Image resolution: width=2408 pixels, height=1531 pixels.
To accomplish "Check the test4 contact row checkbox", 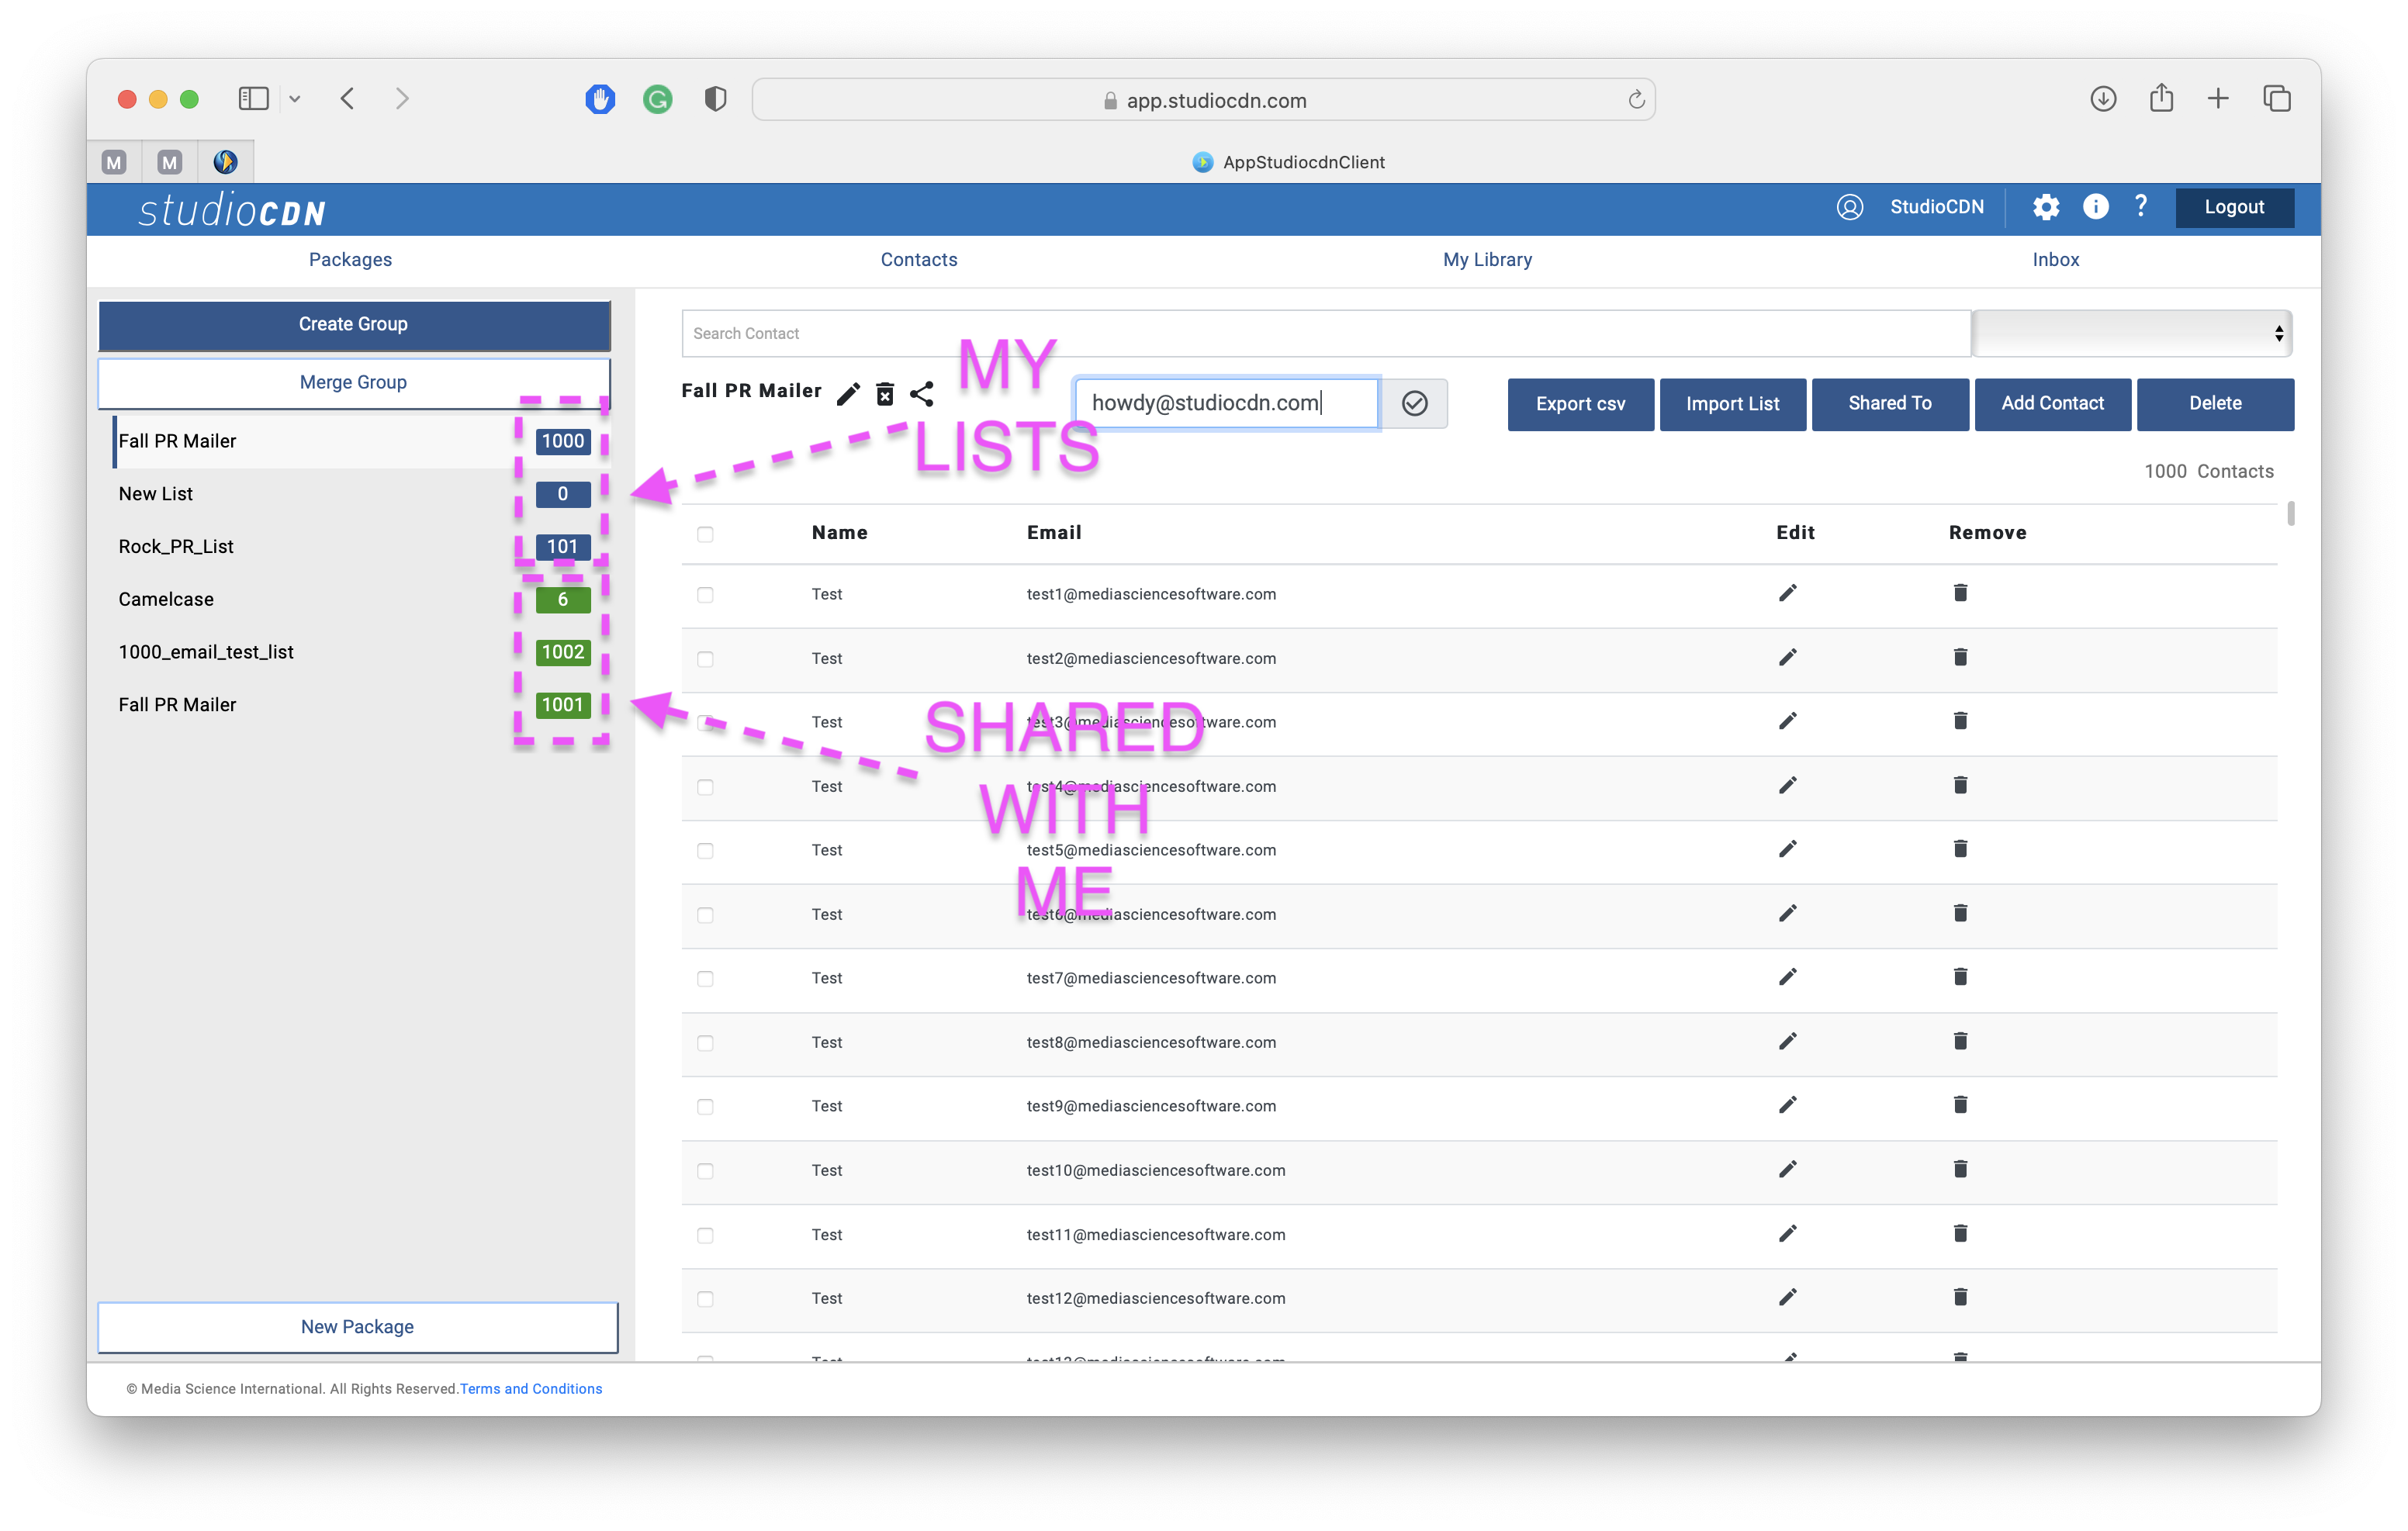I will click(x=705, y=787).
